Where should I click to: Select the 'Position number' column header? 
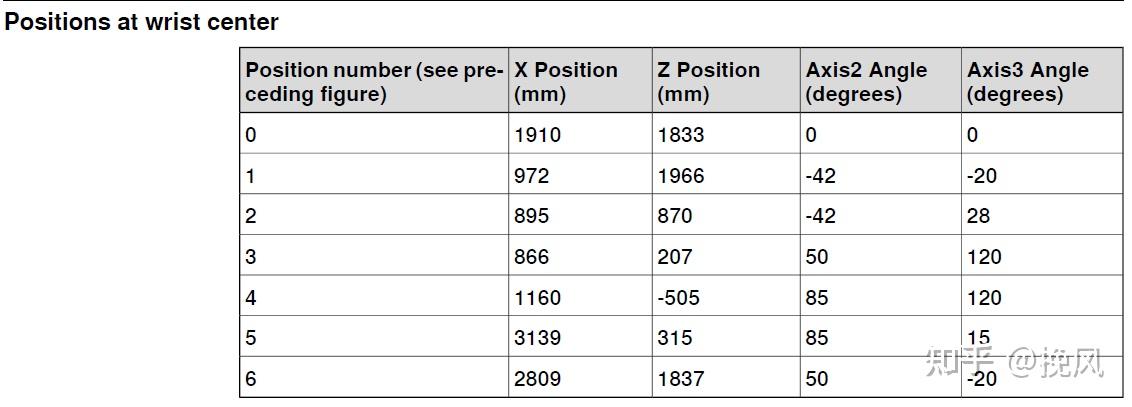click(373, 82)
